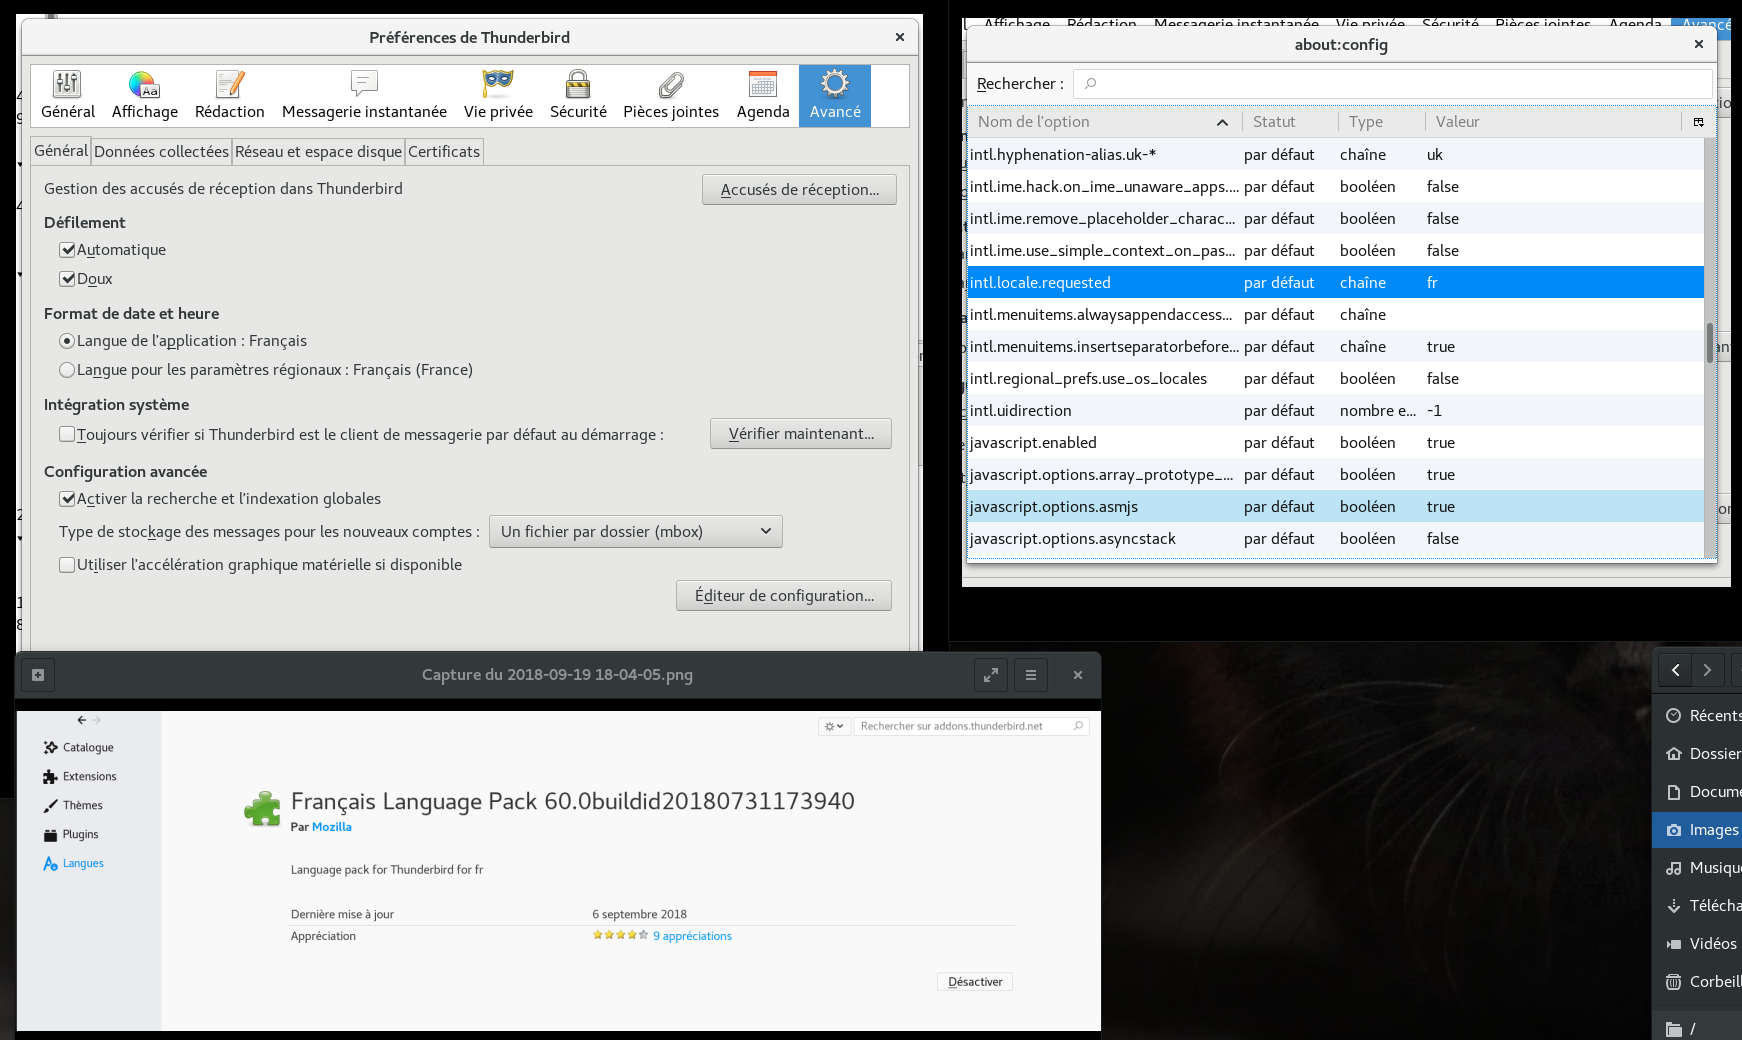The width and height of the screenshot is (1742, 1040).
Task: Open the Général preferences icon
Action: point(68,96)
